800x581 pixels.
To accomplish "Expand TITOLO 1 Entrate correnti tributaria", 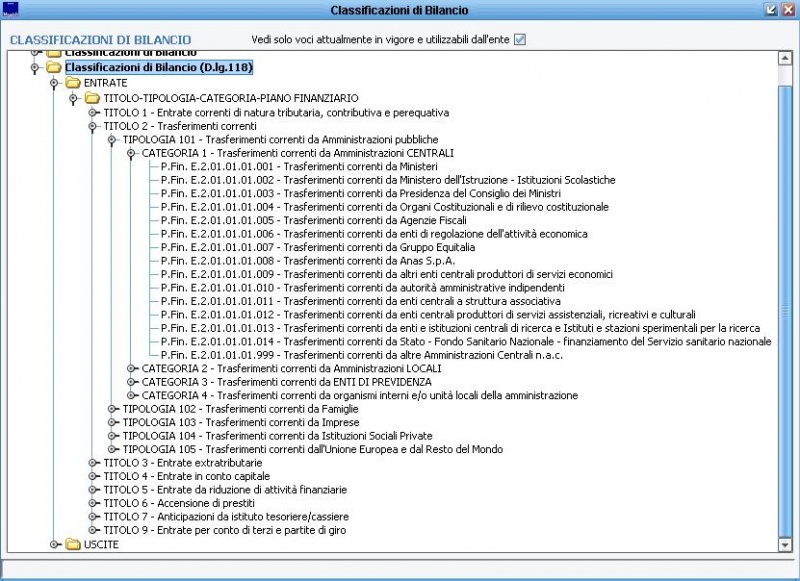I will [92, 113].
